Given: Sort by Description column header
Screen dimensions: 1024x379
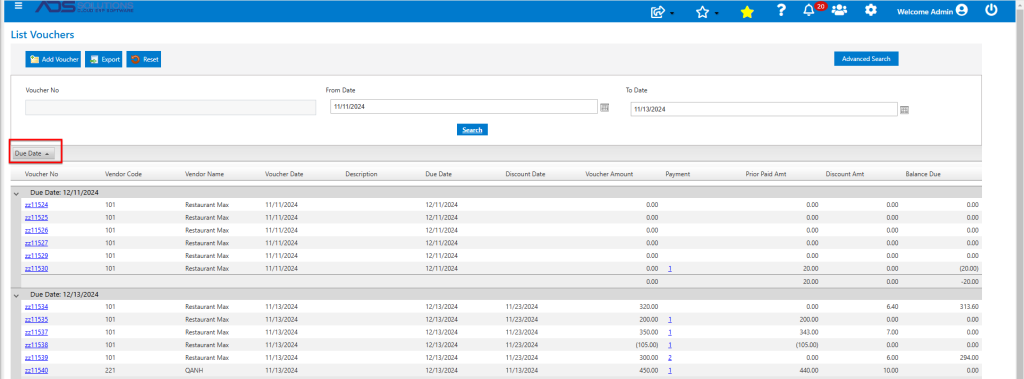Looking at the screenshot, I should 361,174.
